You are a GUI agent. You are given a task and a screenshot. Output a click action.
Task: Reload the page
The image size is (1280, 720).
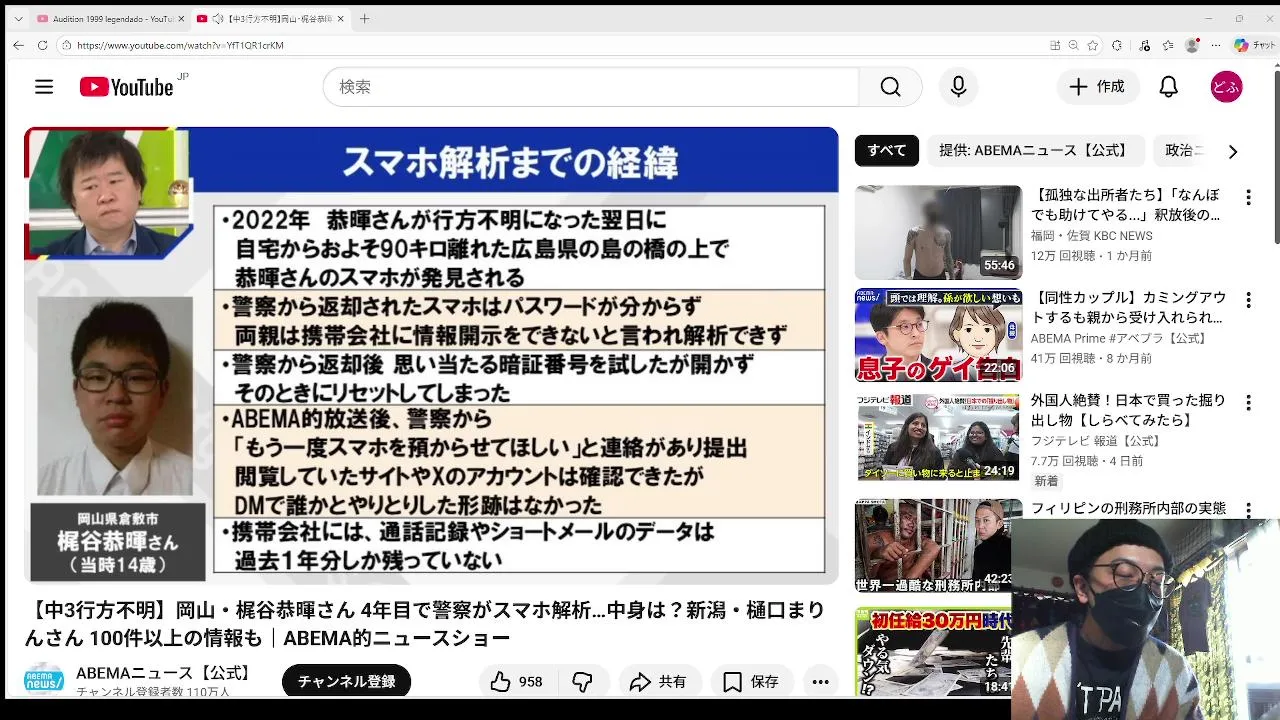point(42,45)
